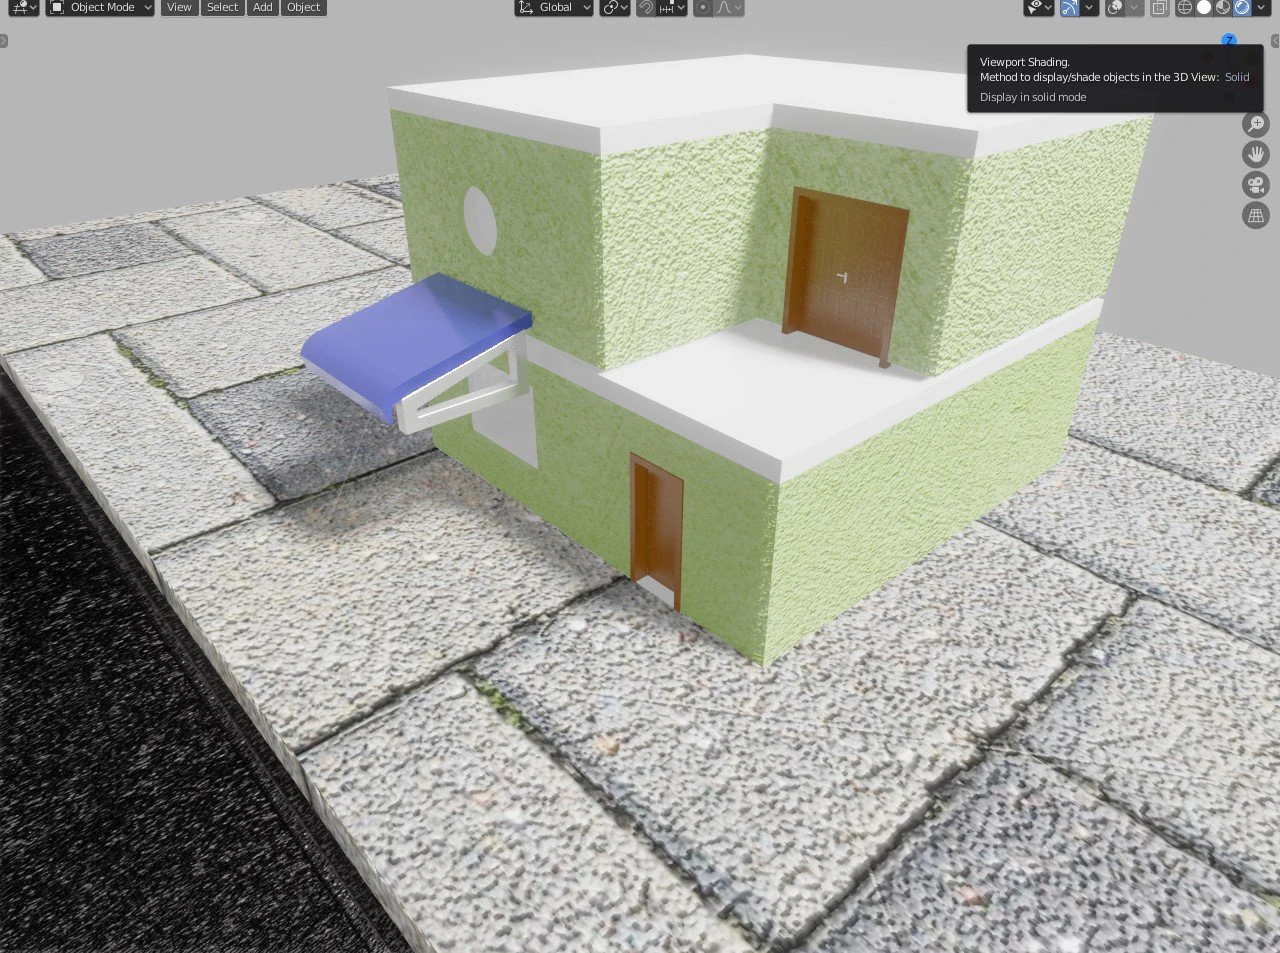Image resolution: width=1280 pixels, height=953 pixels.
Task: Open the Transform Orientation Global dropdown
Action: click(553, 8)
